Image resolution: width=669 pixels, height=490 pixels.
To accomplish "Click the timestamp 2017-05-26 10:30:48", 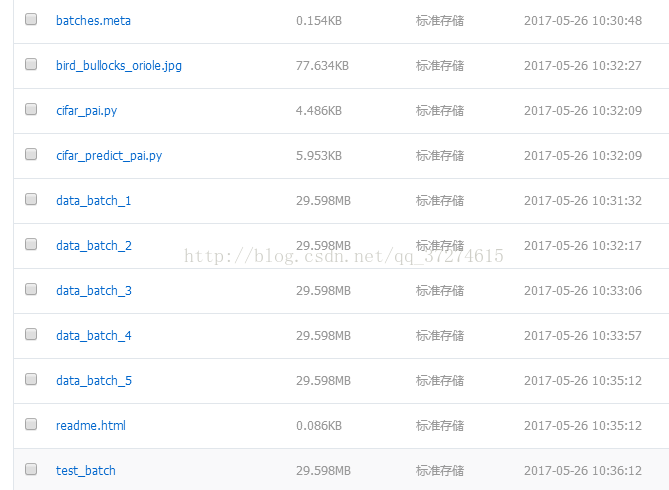I will click(583, 20).
